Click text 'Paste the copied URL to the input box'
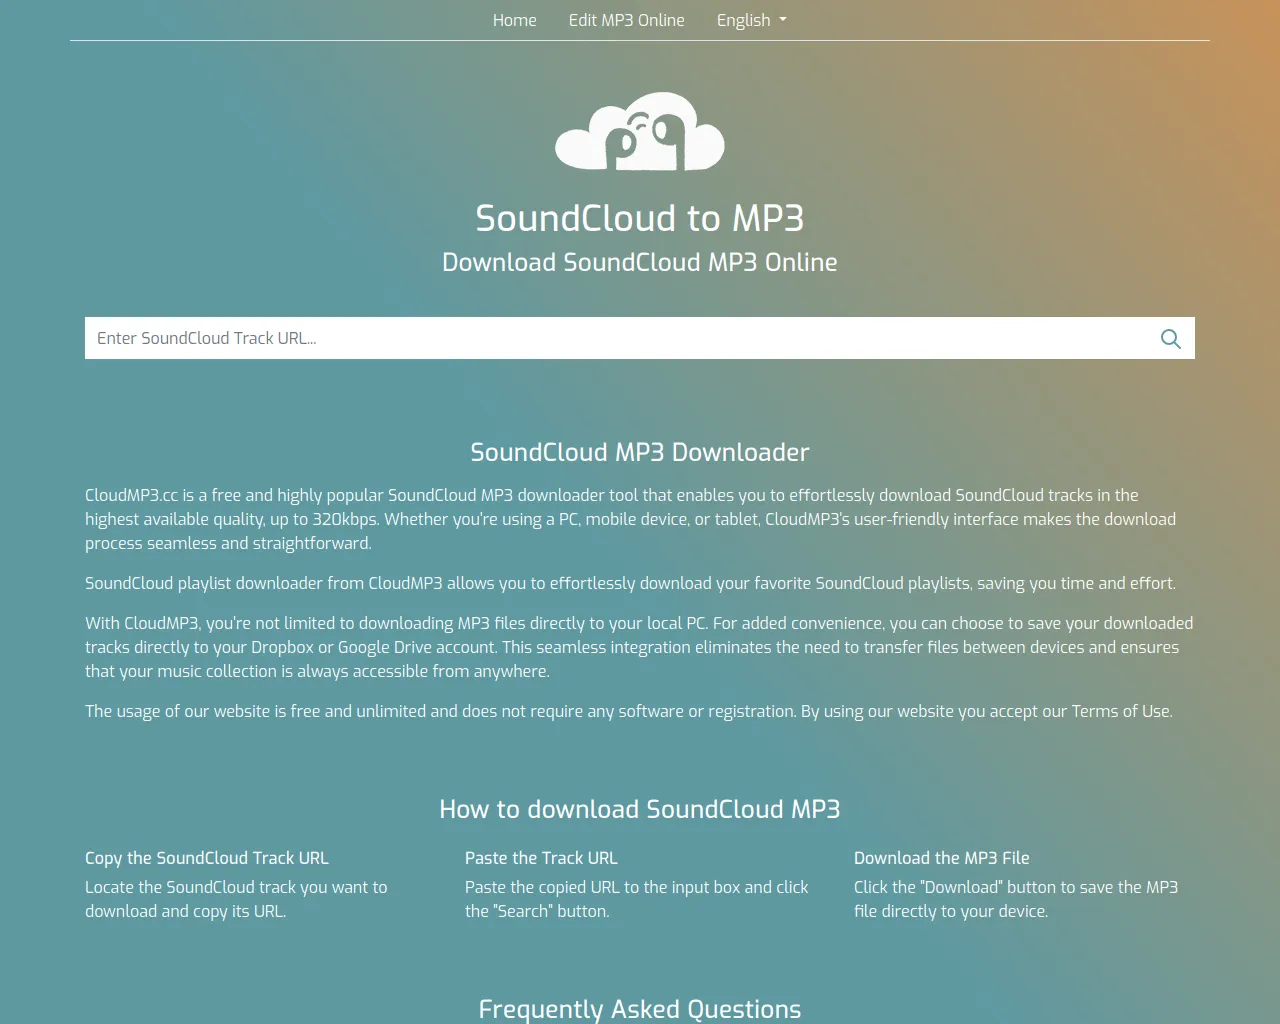 coord(637,899)
